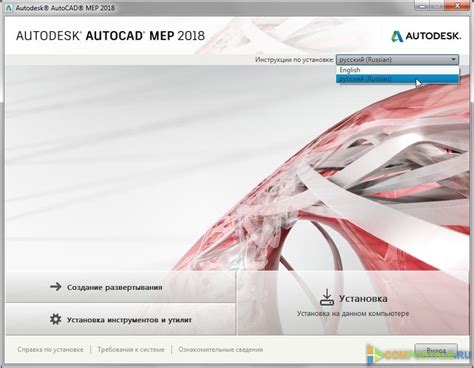Click the Autodesk logo in the header
This screenshot has width=474, height=368.
tap(426, 36)
